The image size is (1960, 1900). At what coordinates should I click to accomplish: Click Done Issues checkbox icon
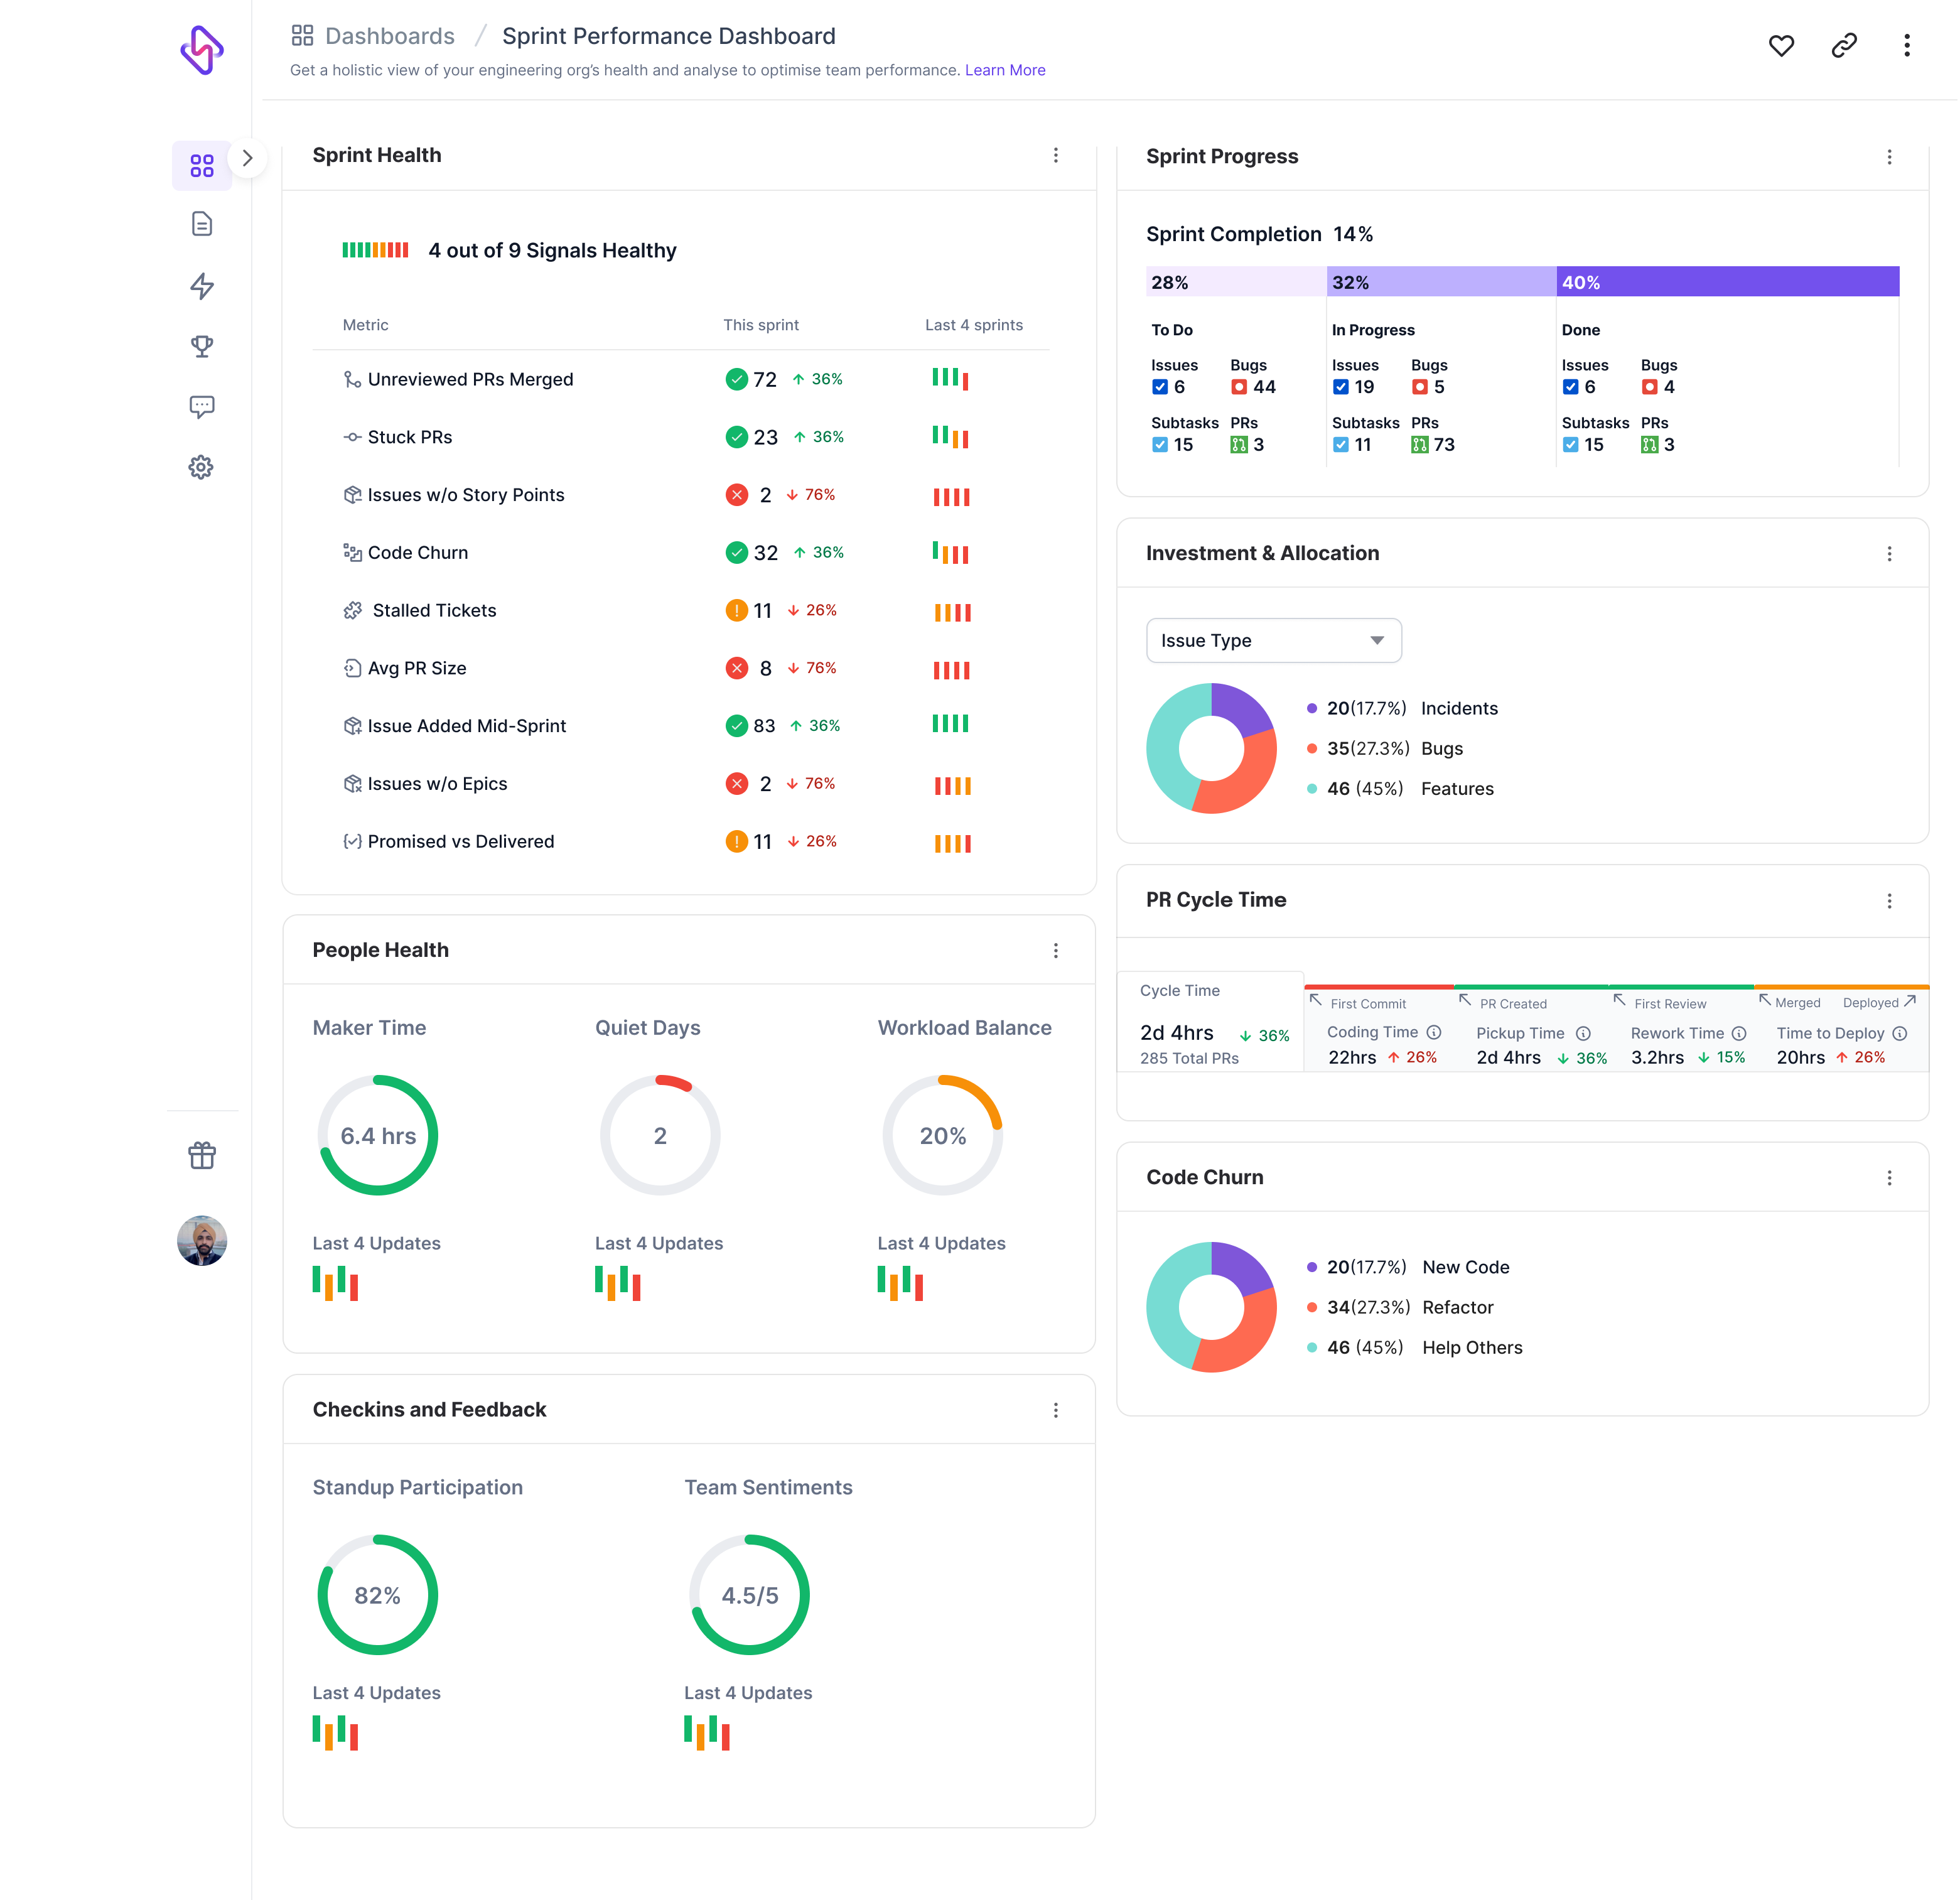coord(1571,387)
